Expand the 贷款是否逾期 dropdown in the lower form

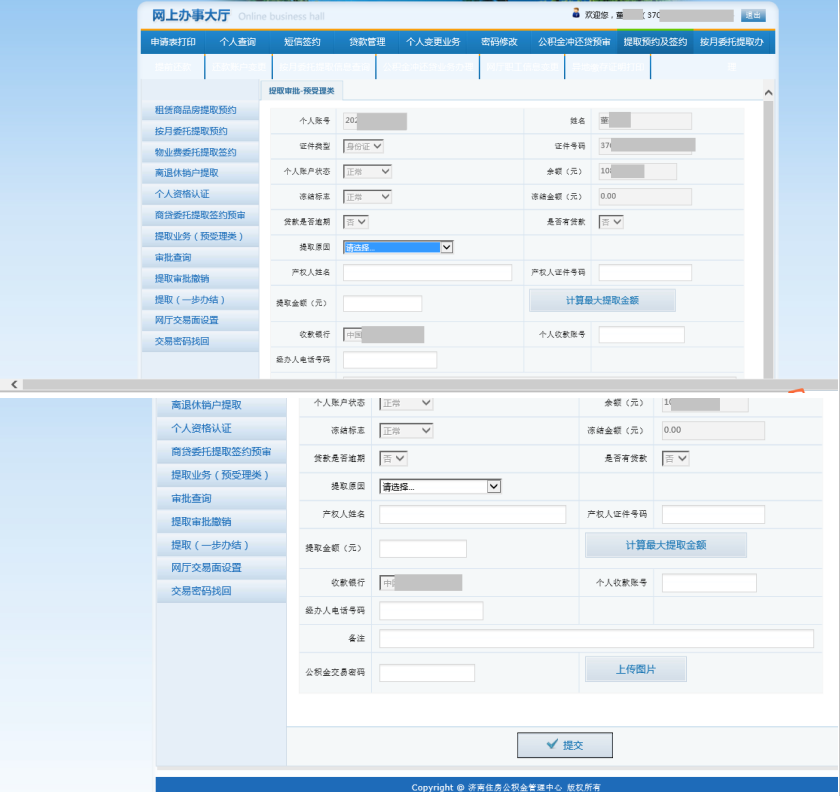394,459
